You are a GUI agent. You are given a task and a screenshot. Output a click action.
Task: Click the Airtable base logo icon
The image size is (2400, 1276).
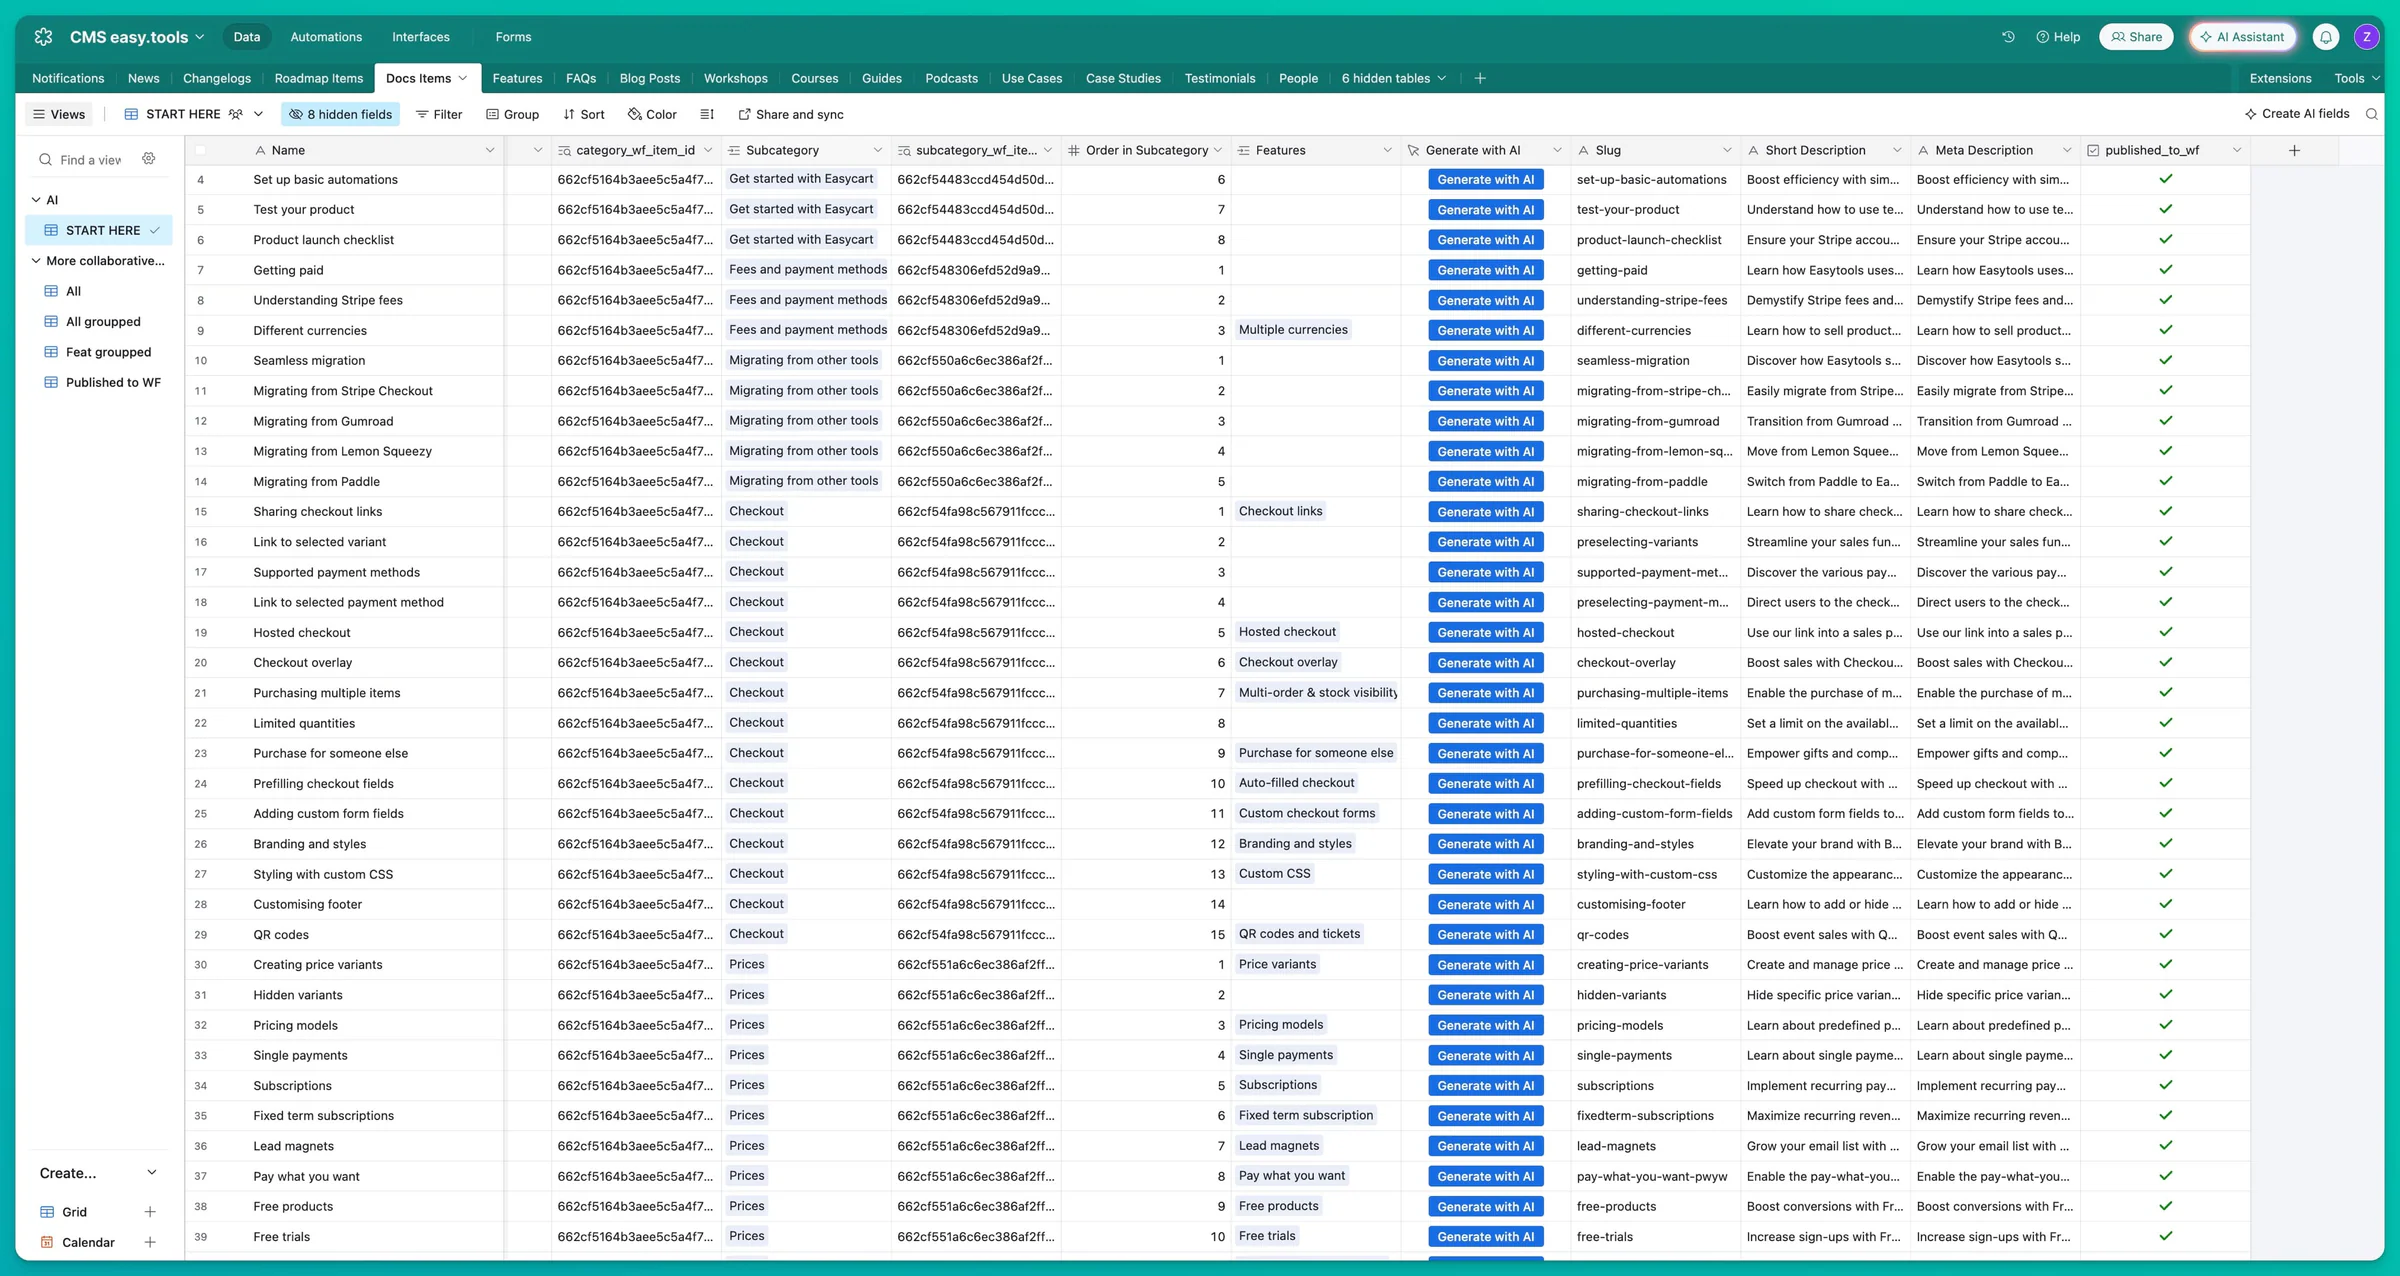[x=43, y=37]
